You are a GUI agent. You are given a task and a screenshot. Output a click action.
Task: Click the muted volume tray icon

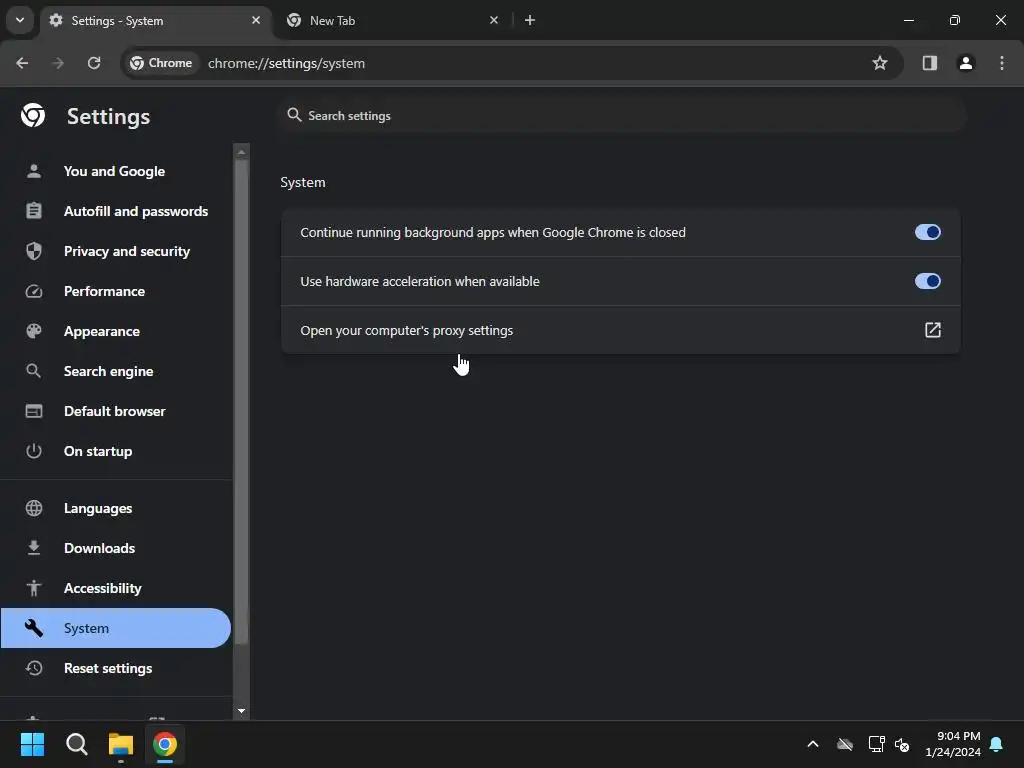(902, 744)
